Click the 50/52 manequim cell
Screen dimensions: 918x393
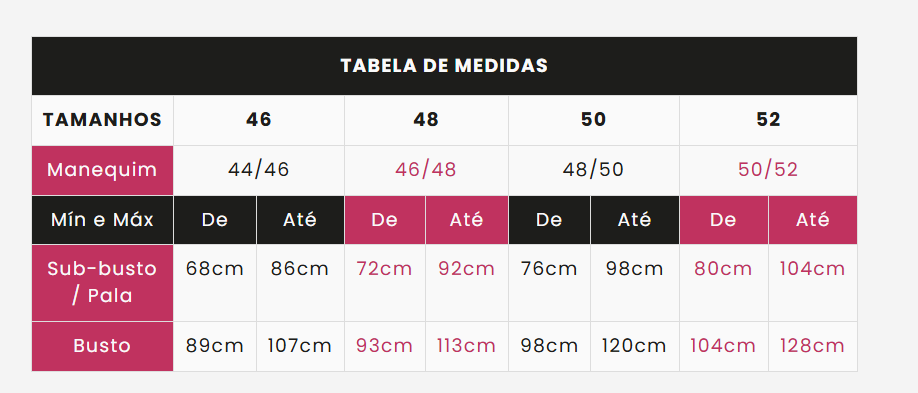tap(768, 170)
